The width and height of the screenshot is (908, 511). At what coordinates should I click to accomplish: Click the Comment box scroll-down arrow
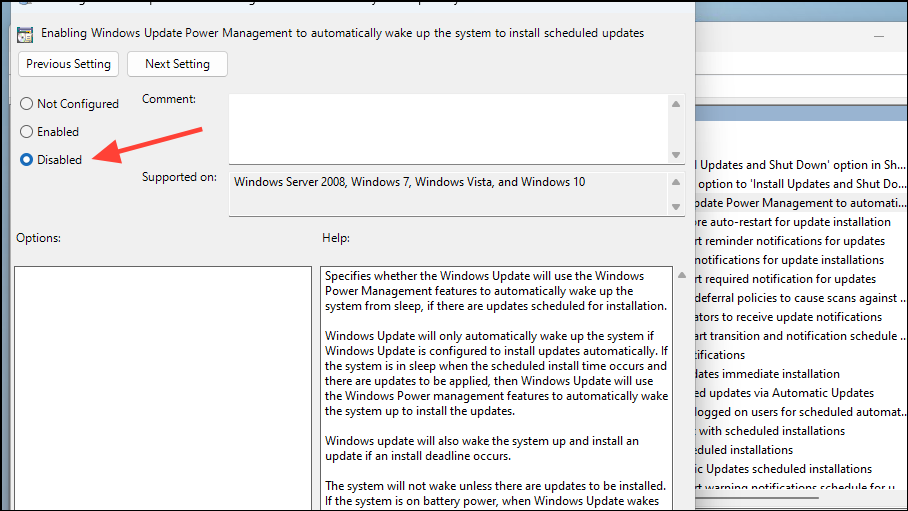point(676,155)
